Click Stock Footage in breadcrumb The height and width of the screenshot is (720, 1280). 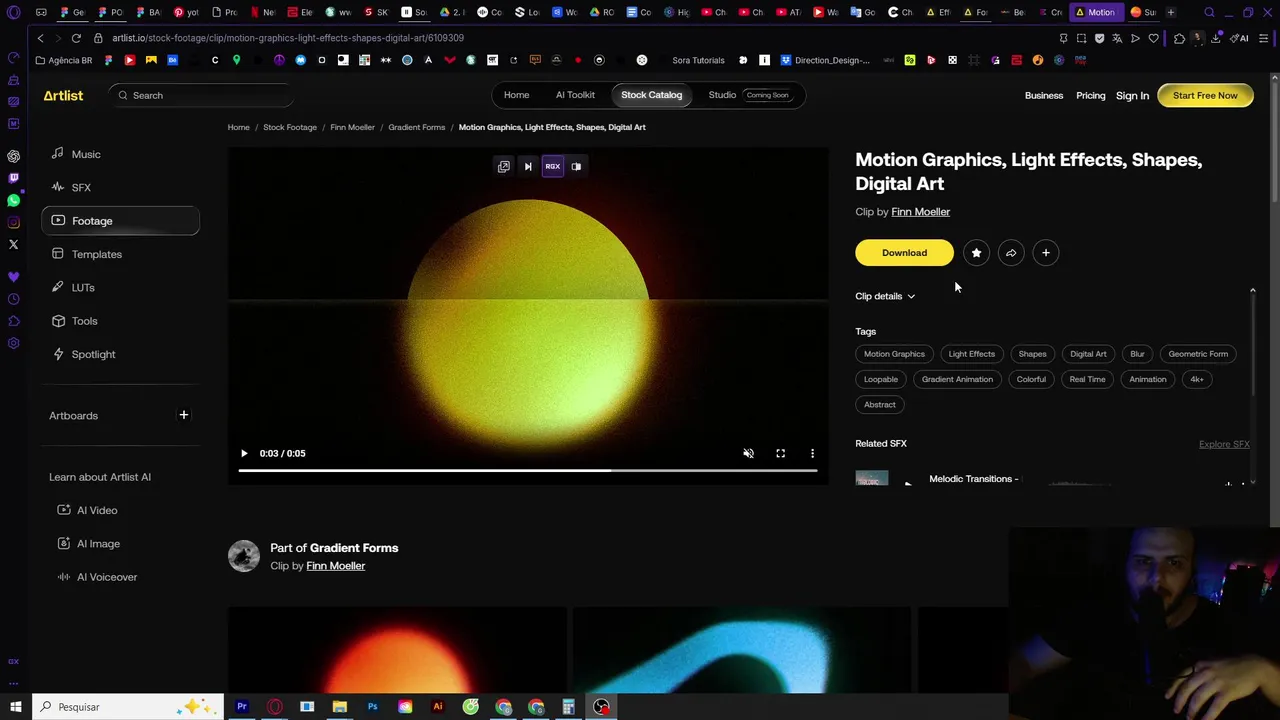[x=290, y=127]
